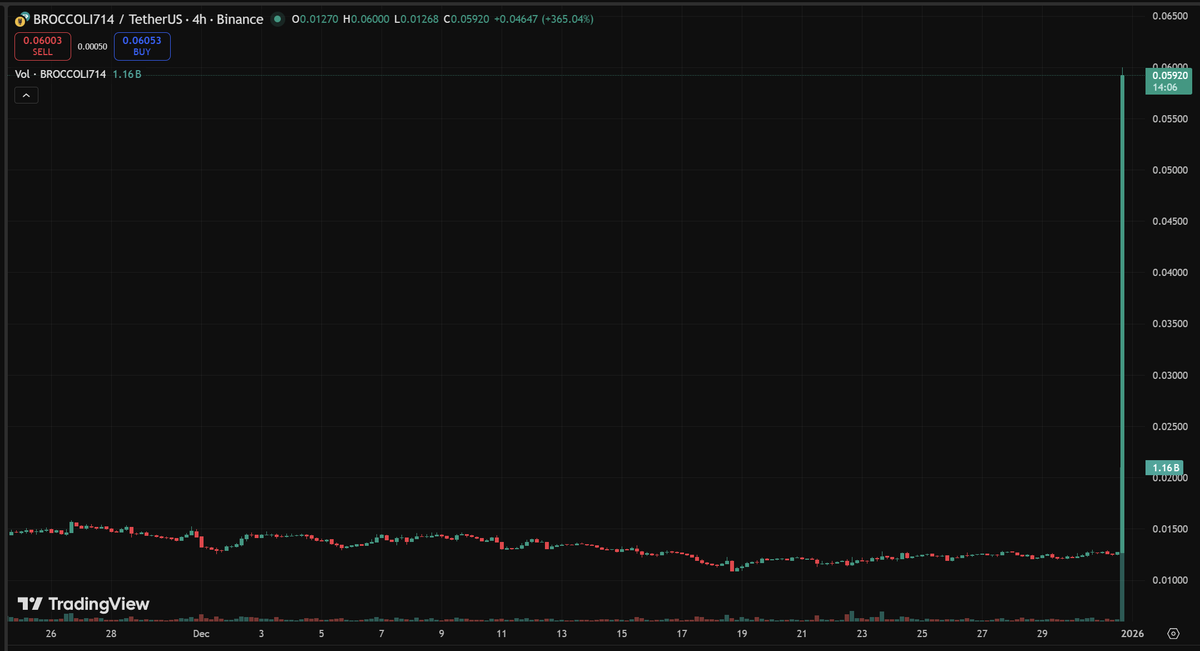Click the 0.05000 price scale label
This screenshot has width=1200, height=651.
pyautogui.click(x=1168, y=170)
